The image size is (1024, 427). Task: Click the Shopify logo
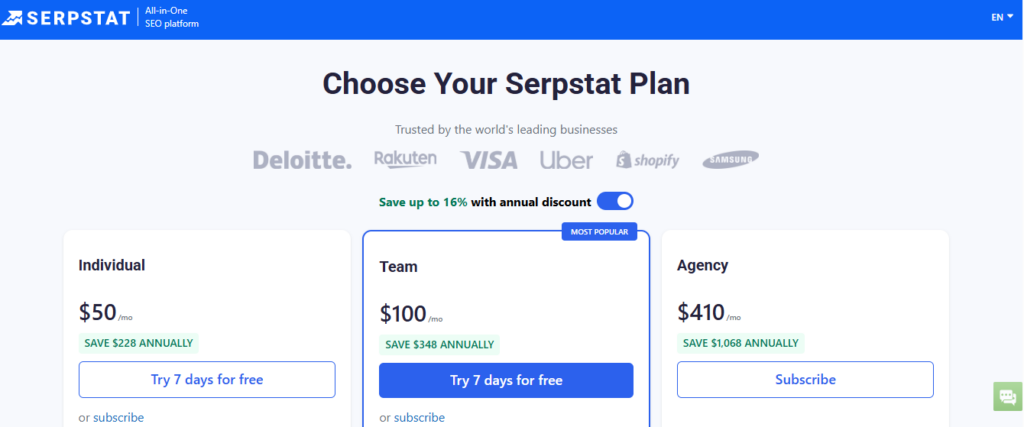(648, 160)
